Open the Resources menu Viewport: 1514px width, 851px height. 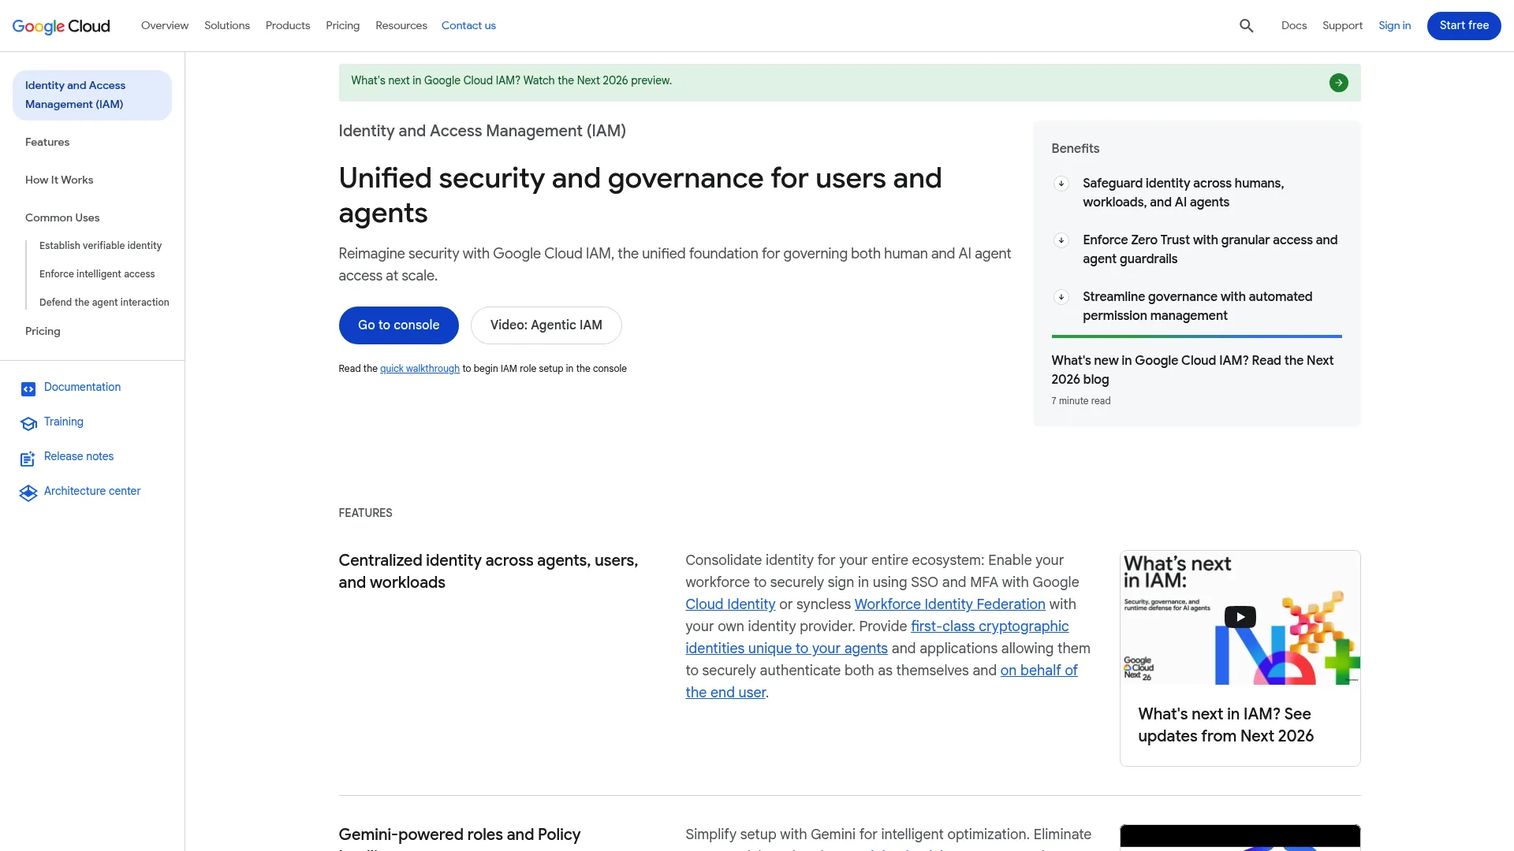pos(401,26)
